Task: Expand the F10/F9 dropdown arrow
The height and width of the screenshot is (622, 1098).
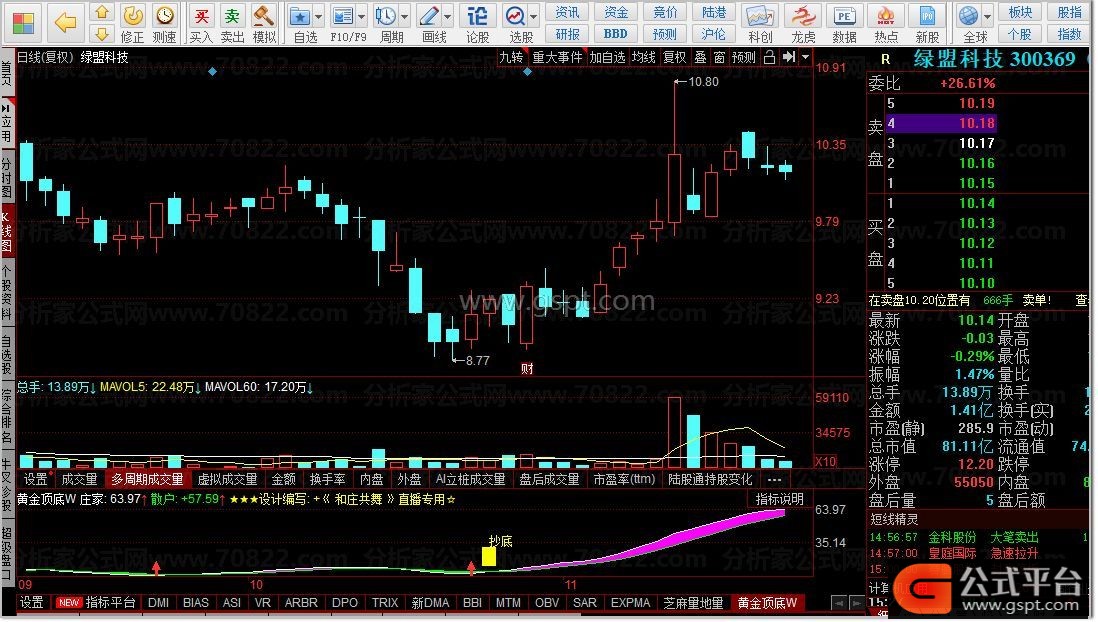Action: pyautogui.click(x=361, y=16)
